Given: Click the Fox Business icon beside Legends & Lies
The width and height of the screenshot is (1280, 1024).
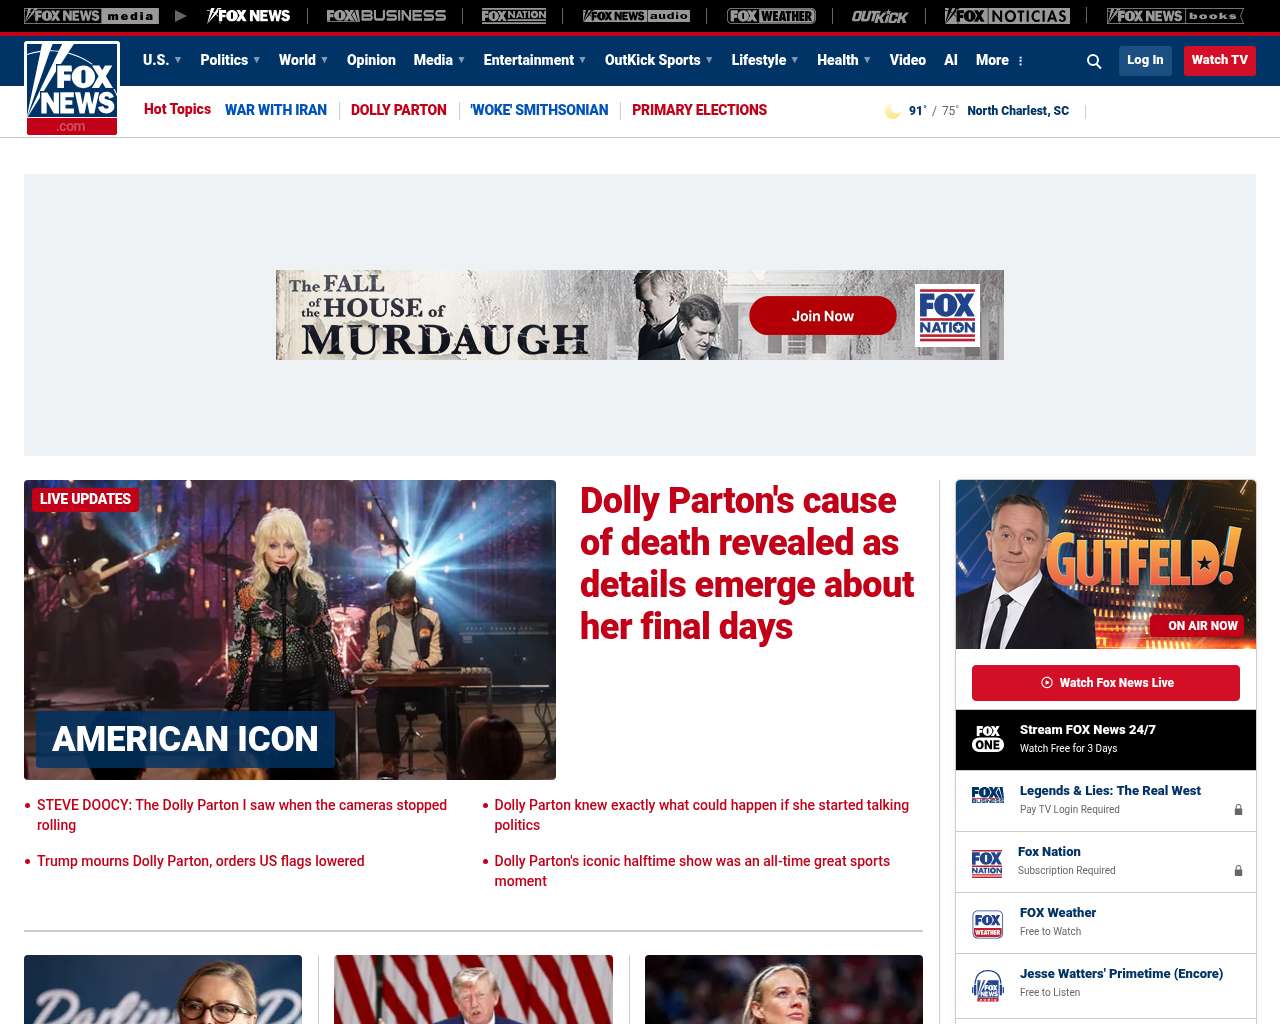Looking at the screenshot, I should coord(988,795).
